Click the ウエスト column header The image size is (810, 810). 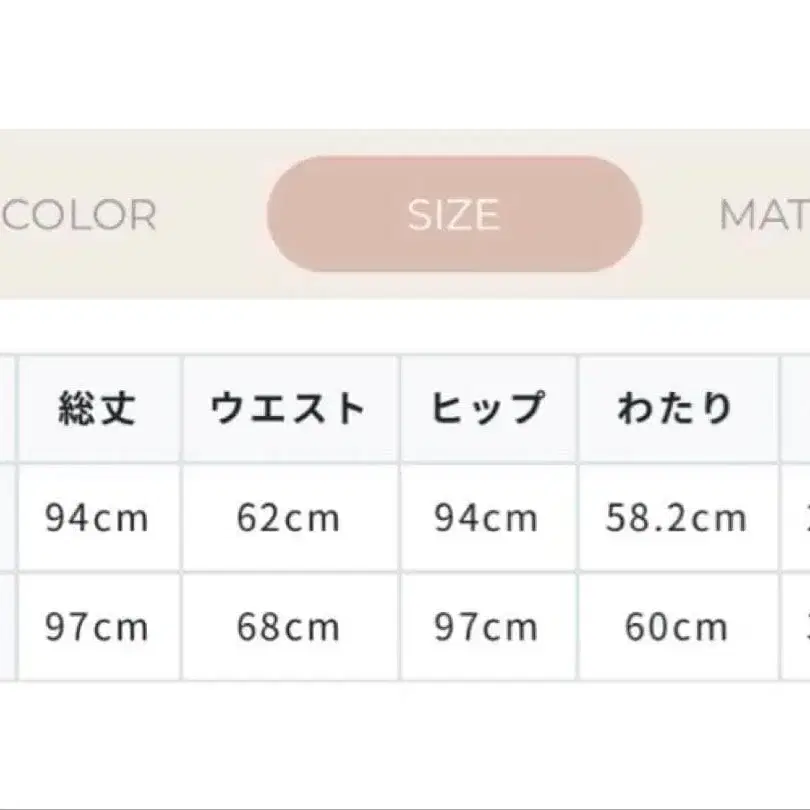tap(289, 408)
